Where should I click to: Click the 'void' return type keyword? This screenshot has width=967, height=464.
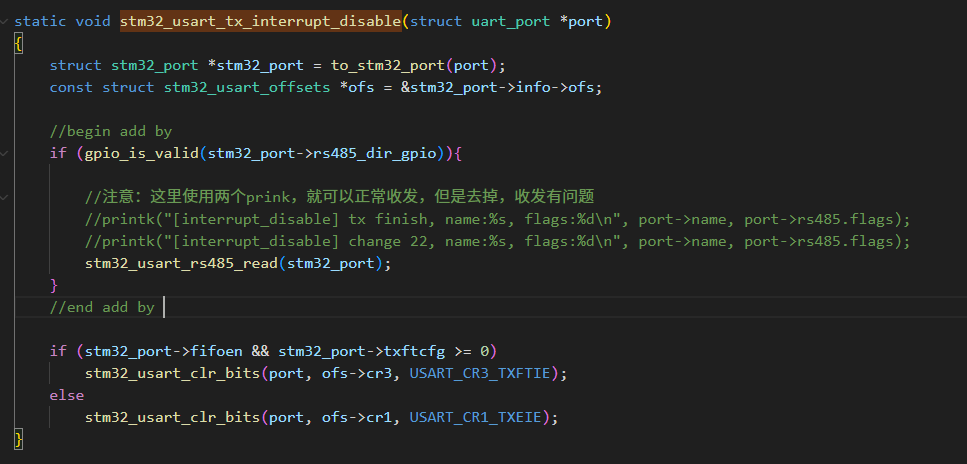(x=93, y=22)
